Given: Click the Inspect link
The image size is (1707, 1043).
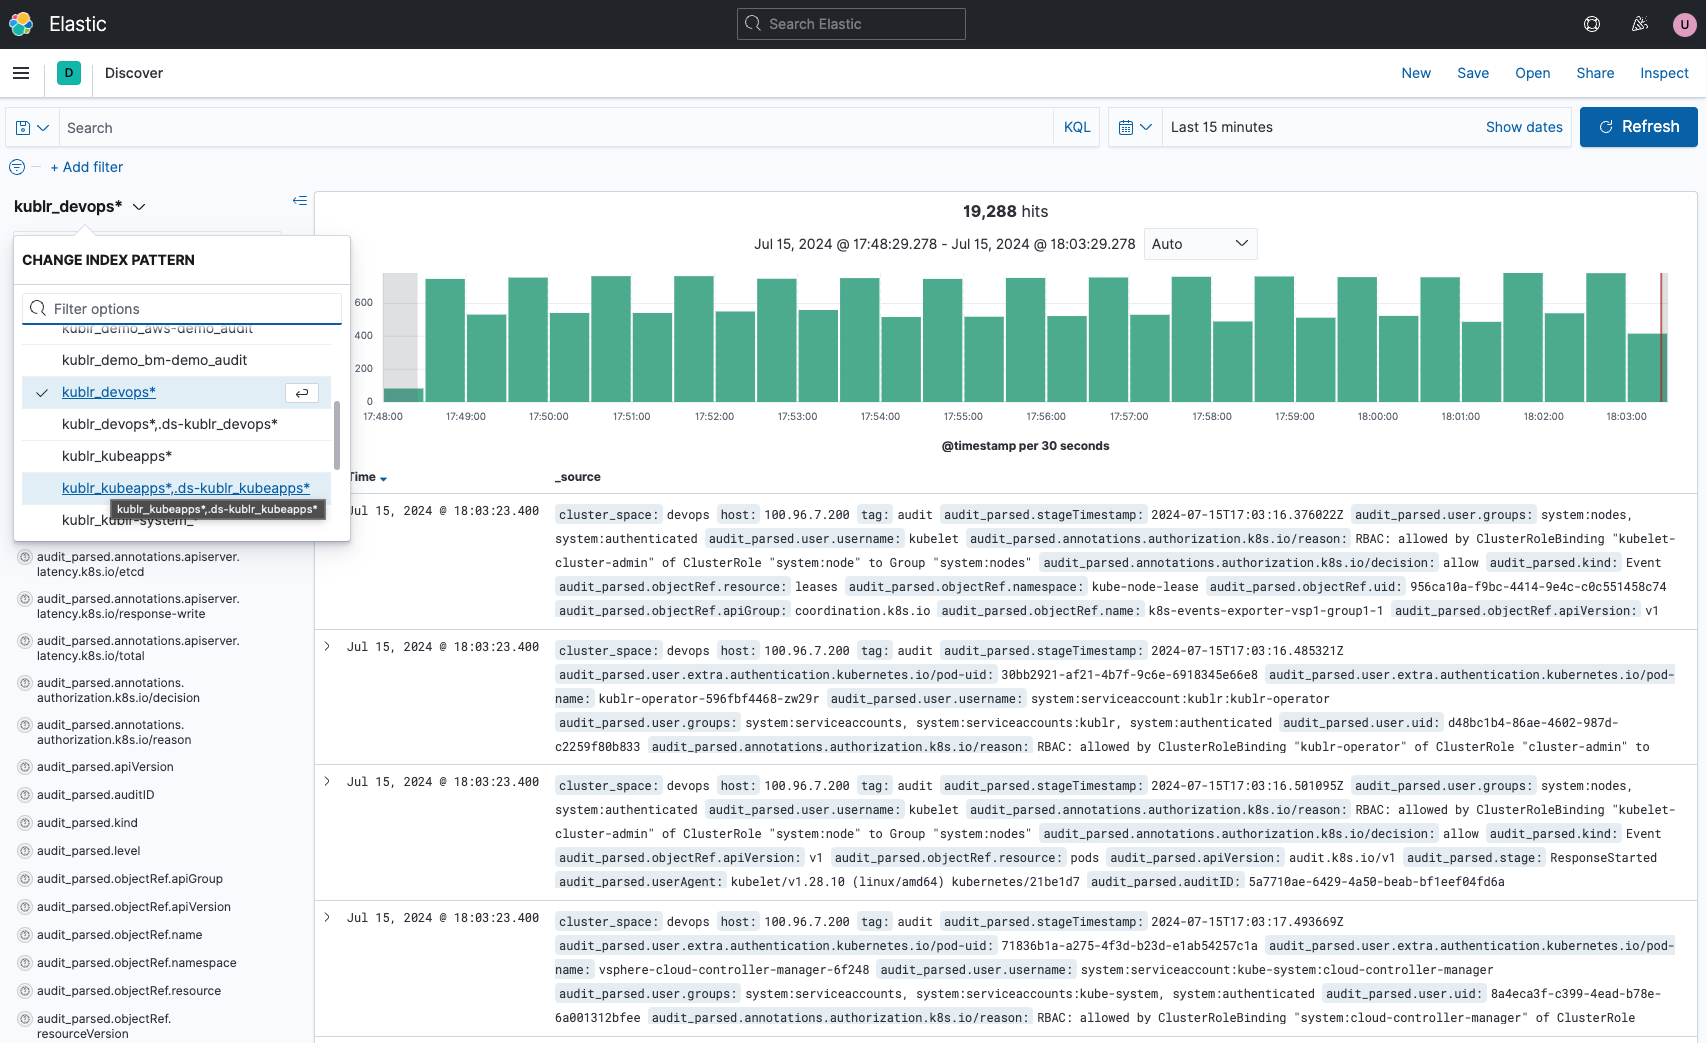Looking at the screenshot, I should (x=1664, y=73).
